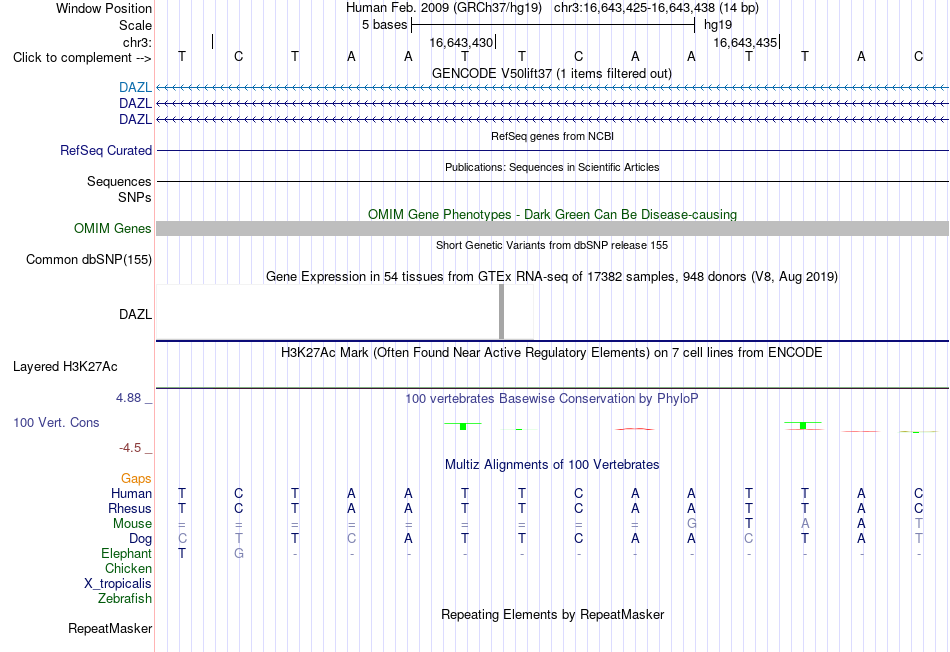Viewport: 950px width, 652px height.
Task: Open the RepeatMasker track label
Action: point(110,628)
